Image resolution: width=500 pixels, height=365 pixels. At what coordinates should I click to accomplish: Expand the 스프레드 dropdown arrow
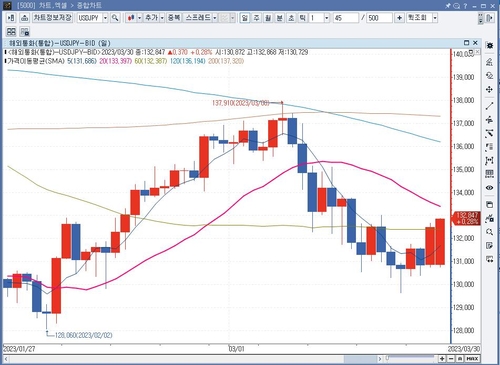(x=215, y=18)
